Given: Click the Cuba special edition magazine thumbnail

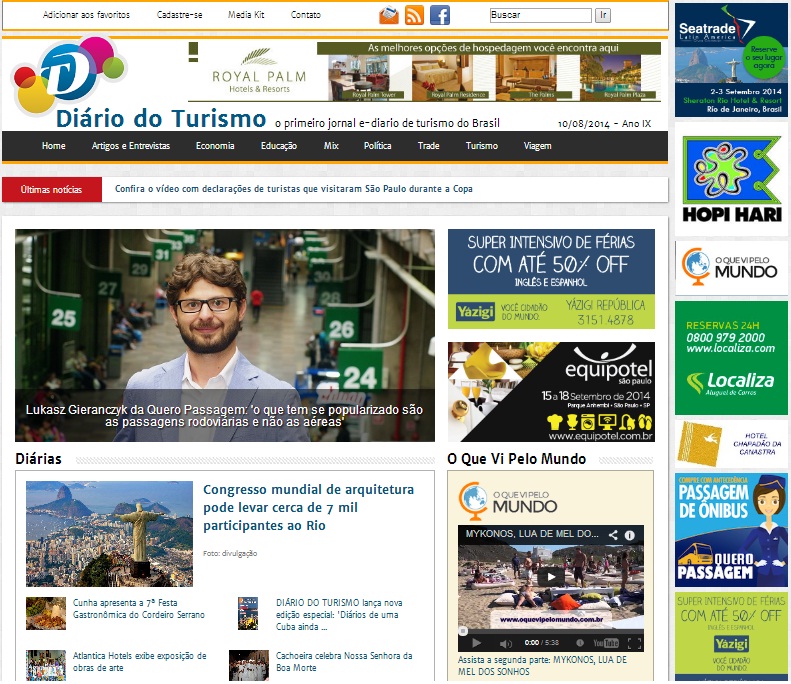Looking at the screenshot, I should 248,613.
